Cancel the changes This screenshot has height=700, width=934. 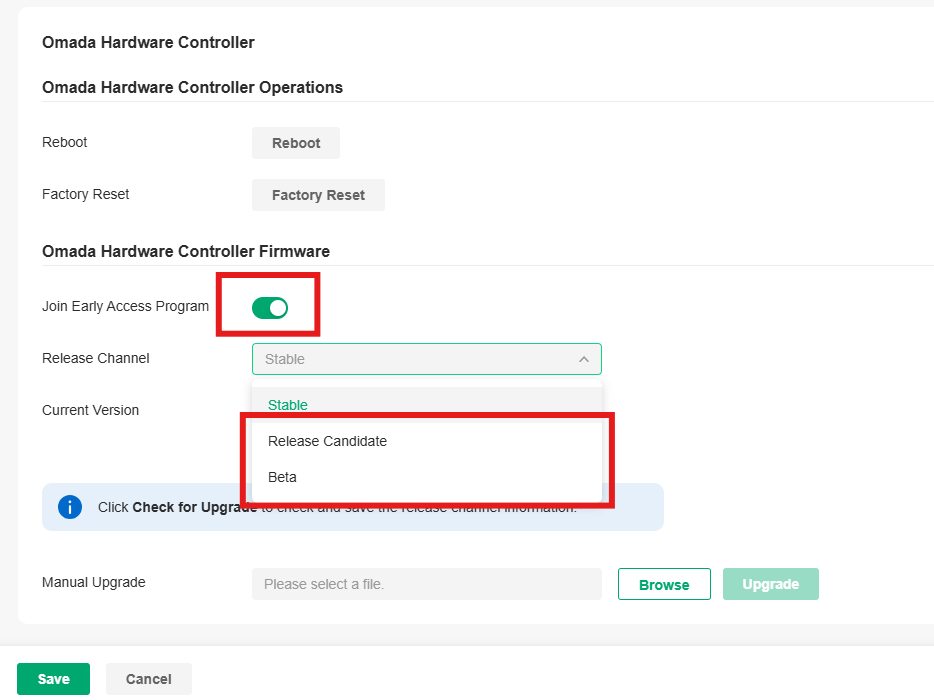149,679
